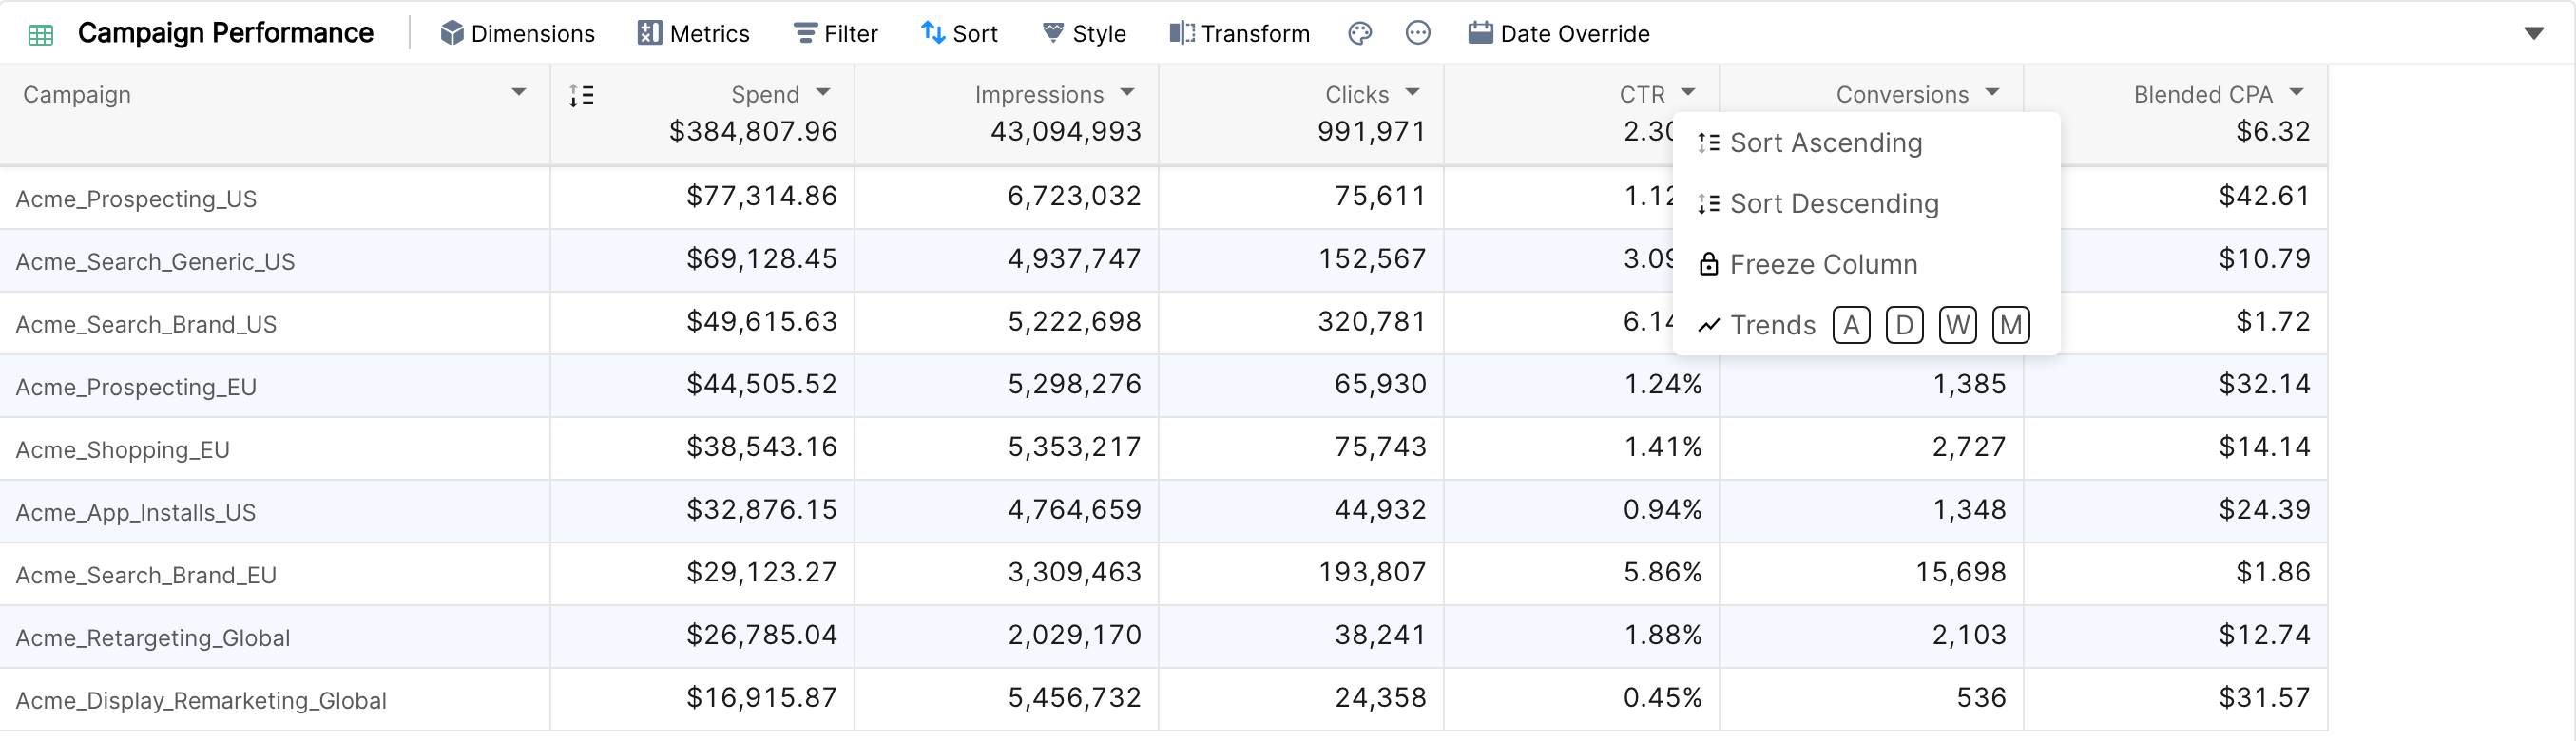
Task: Choose Freeze Column from the menu
Action: (x=1866, y=264)
